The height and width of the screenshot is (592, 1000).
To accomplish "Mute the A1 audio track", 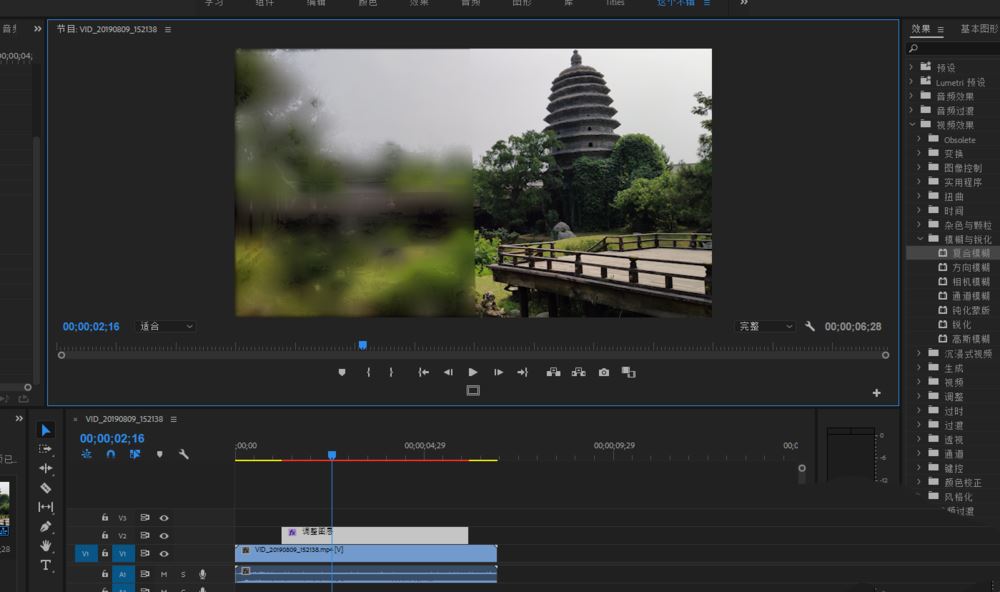I will 164,574.
